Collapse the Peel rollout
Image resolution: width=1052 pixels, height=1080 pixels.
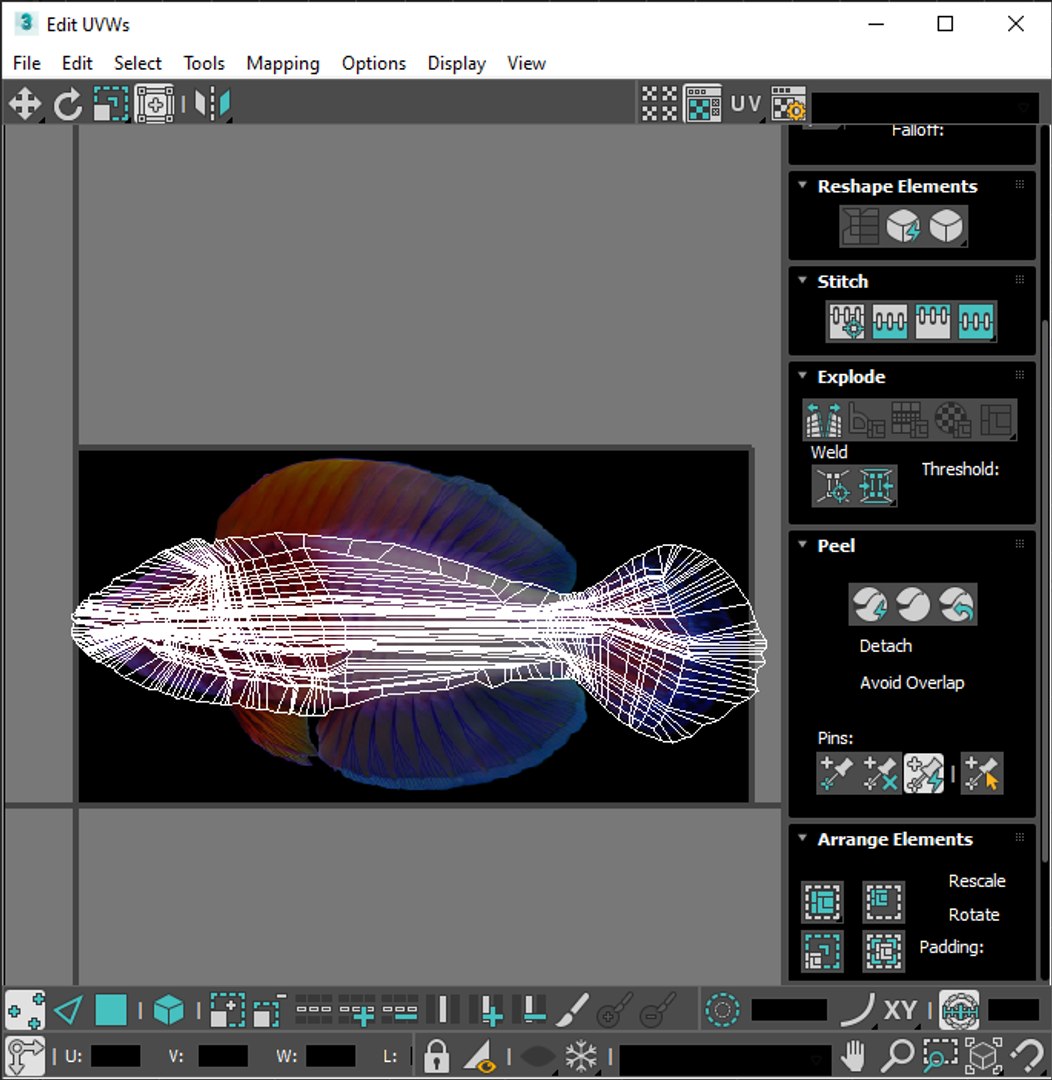pos(803,545)
